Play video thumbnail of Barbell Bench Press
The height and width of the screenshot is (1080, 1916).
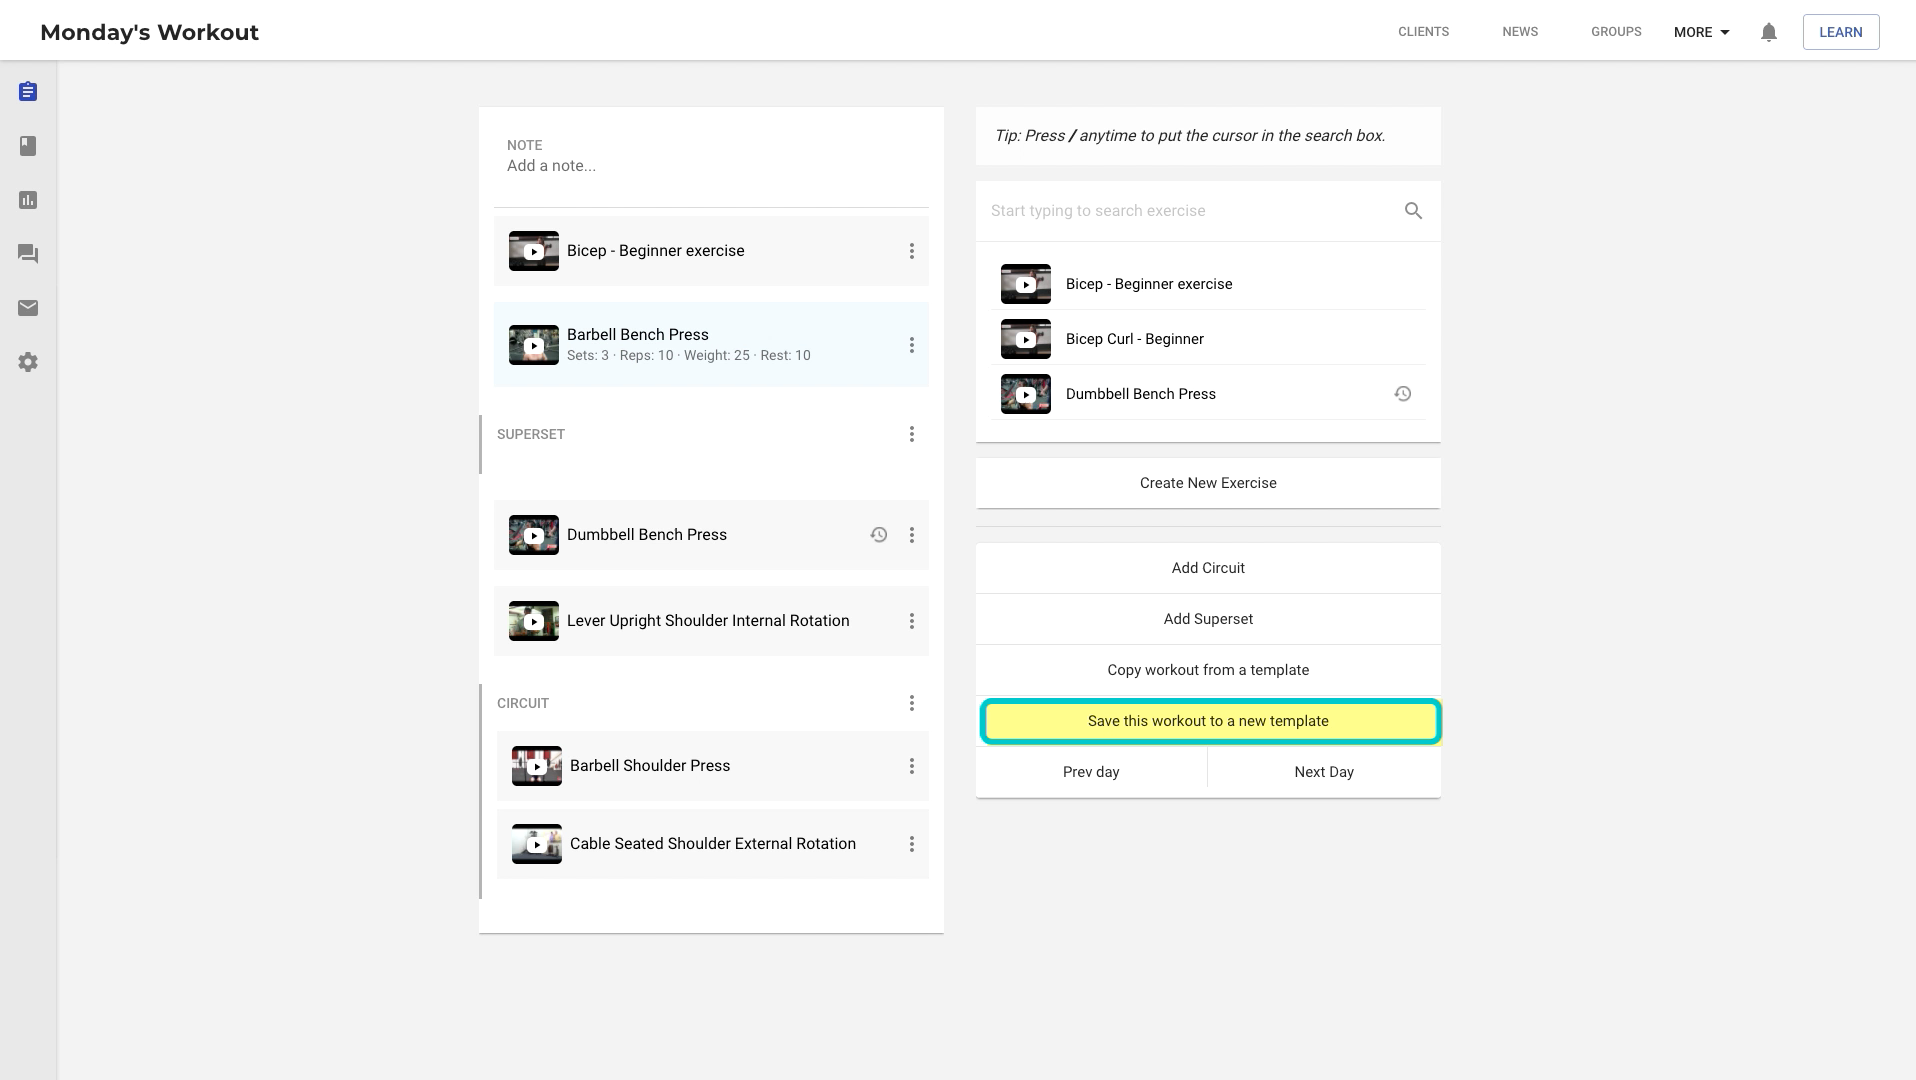pos(534,345)
